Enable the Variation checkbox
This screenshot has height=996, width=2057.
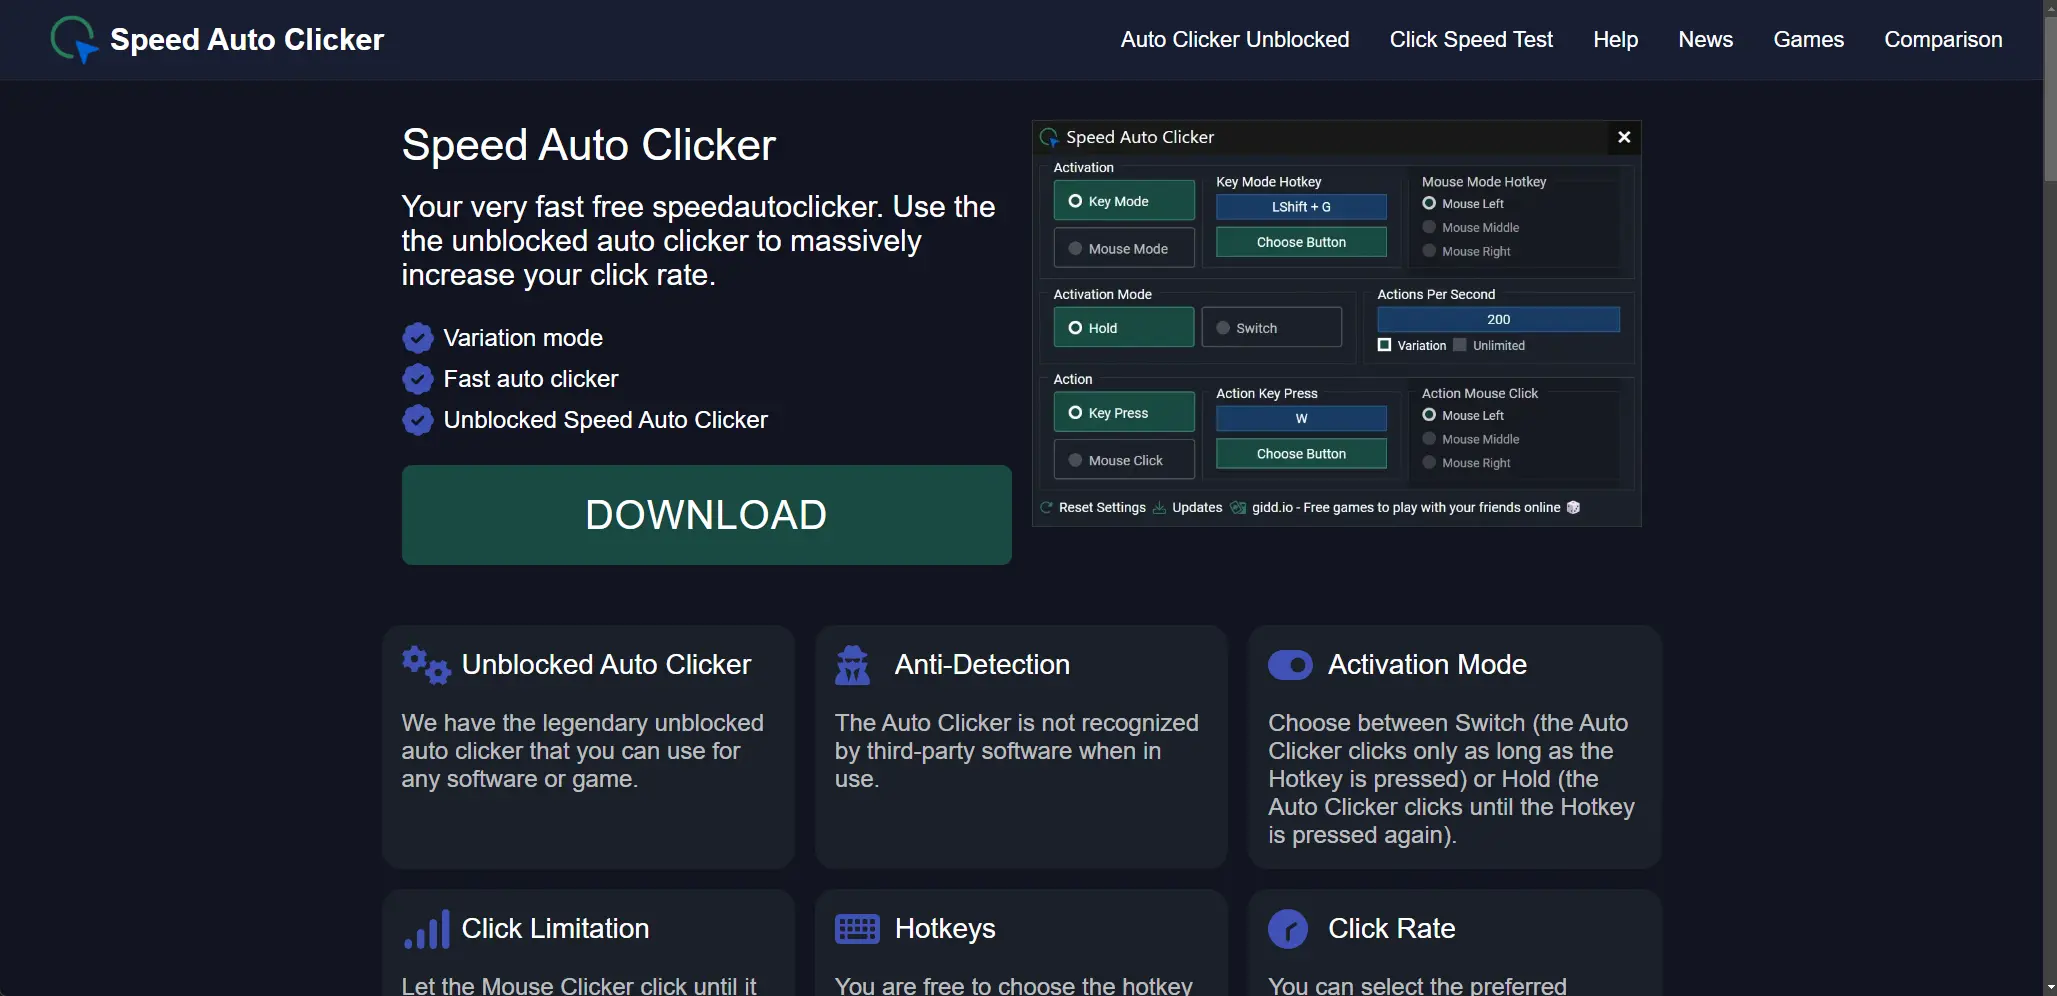click(x=1385, y=345)
